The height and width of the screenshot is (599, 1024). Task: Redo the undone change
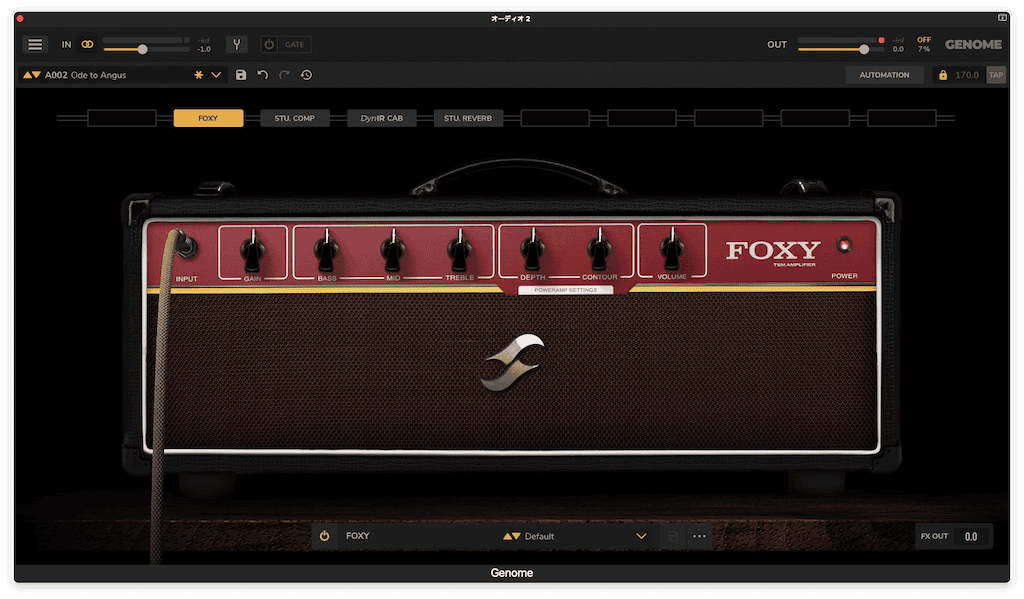tap(284, 75)
